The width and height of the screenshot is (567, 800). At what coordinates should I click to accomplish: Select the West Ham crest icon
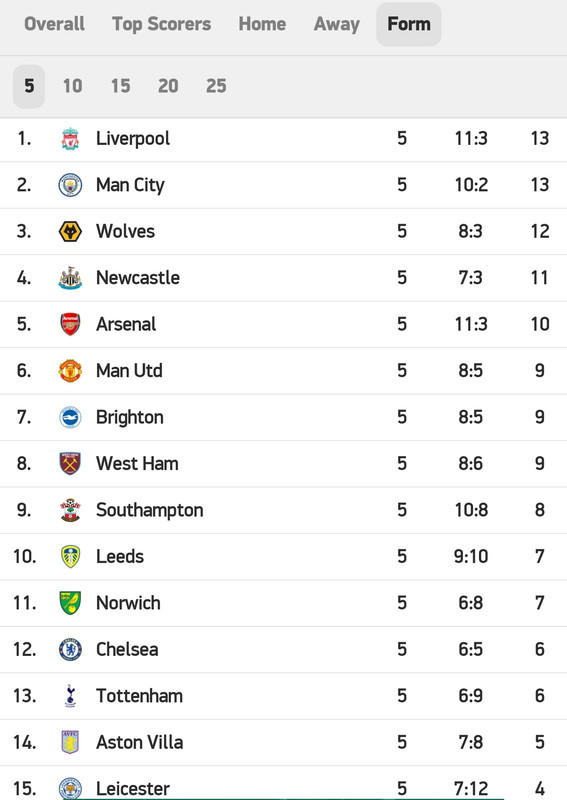(70, 464)
